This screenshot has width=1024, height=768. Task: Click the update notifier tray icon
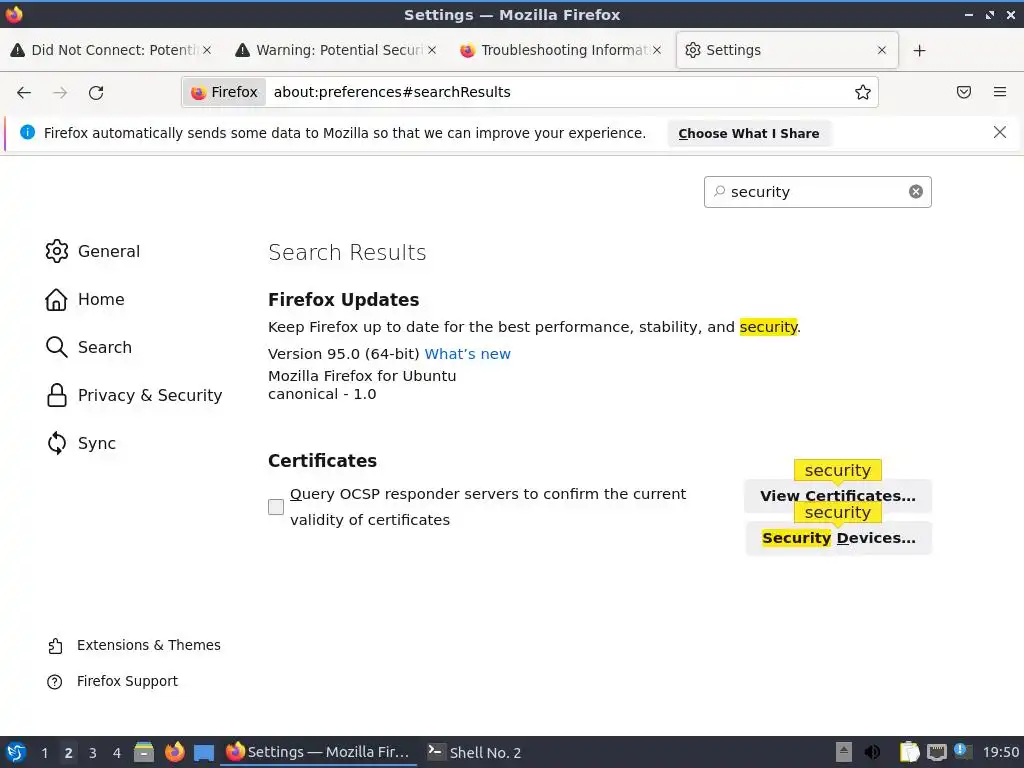963,751
